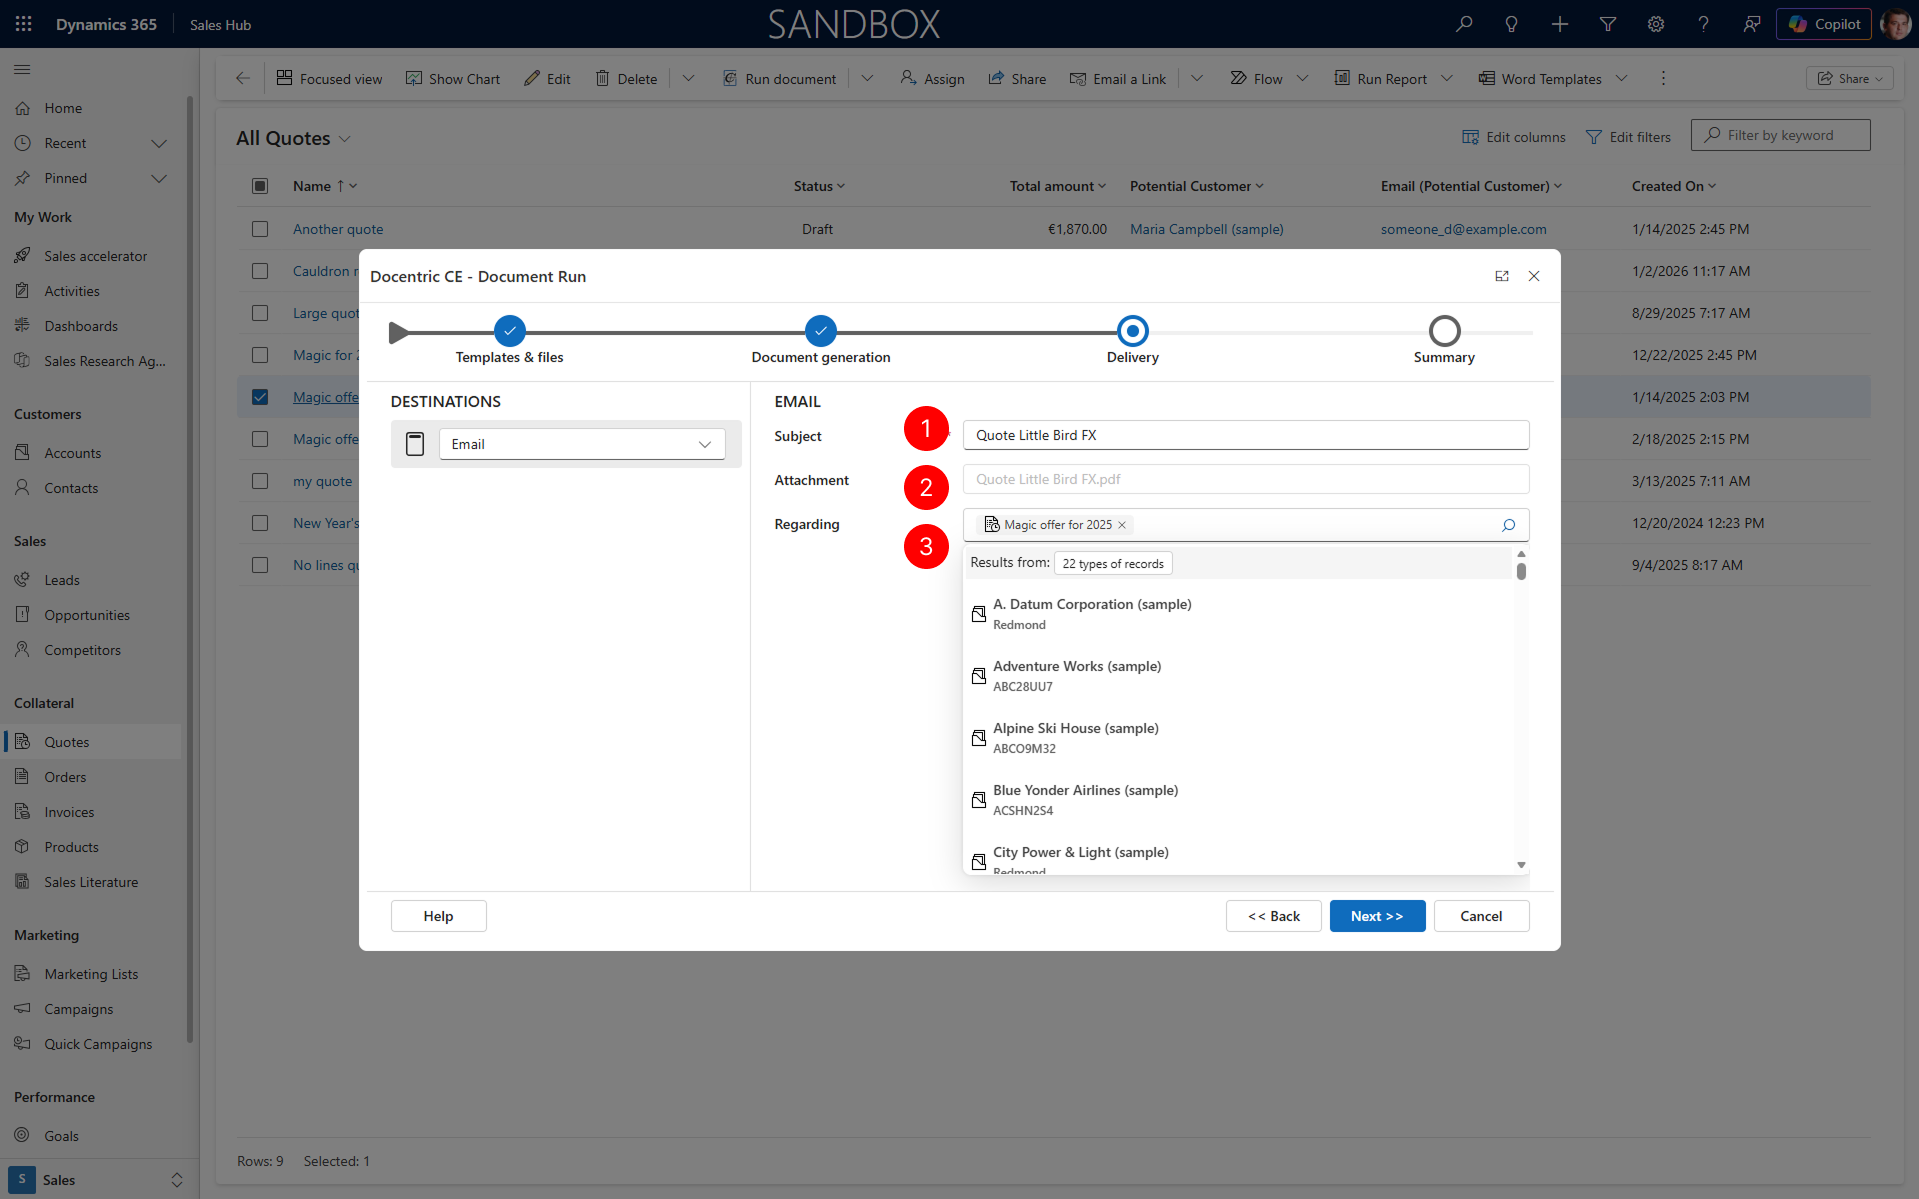Close the Docentric CE dialog
Screen dimensions: 1919x1199
tap(1534, 276)
